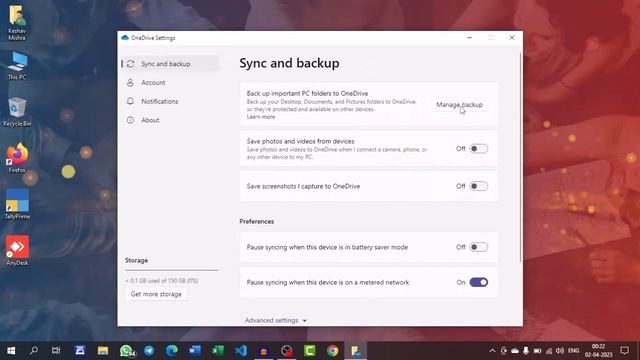Open Microsoft Edge from the taskbar
Screen dimensions: 640x360
(x=172, y=351)
